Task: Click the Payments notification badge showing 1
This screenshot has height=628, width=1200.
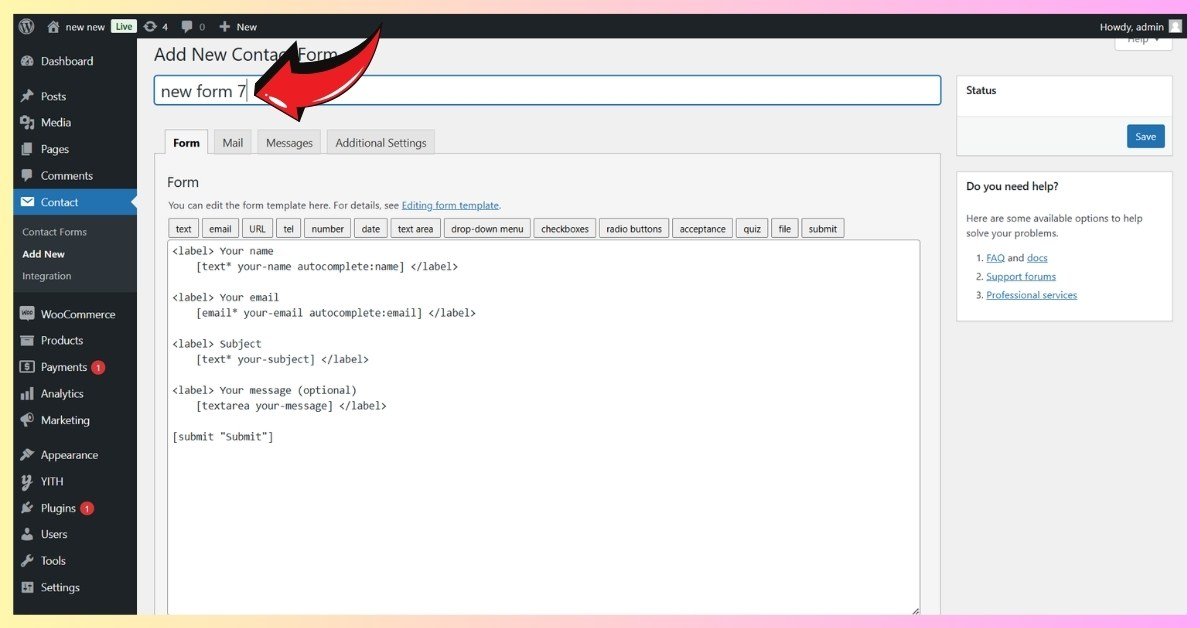Action: (98, 368)
